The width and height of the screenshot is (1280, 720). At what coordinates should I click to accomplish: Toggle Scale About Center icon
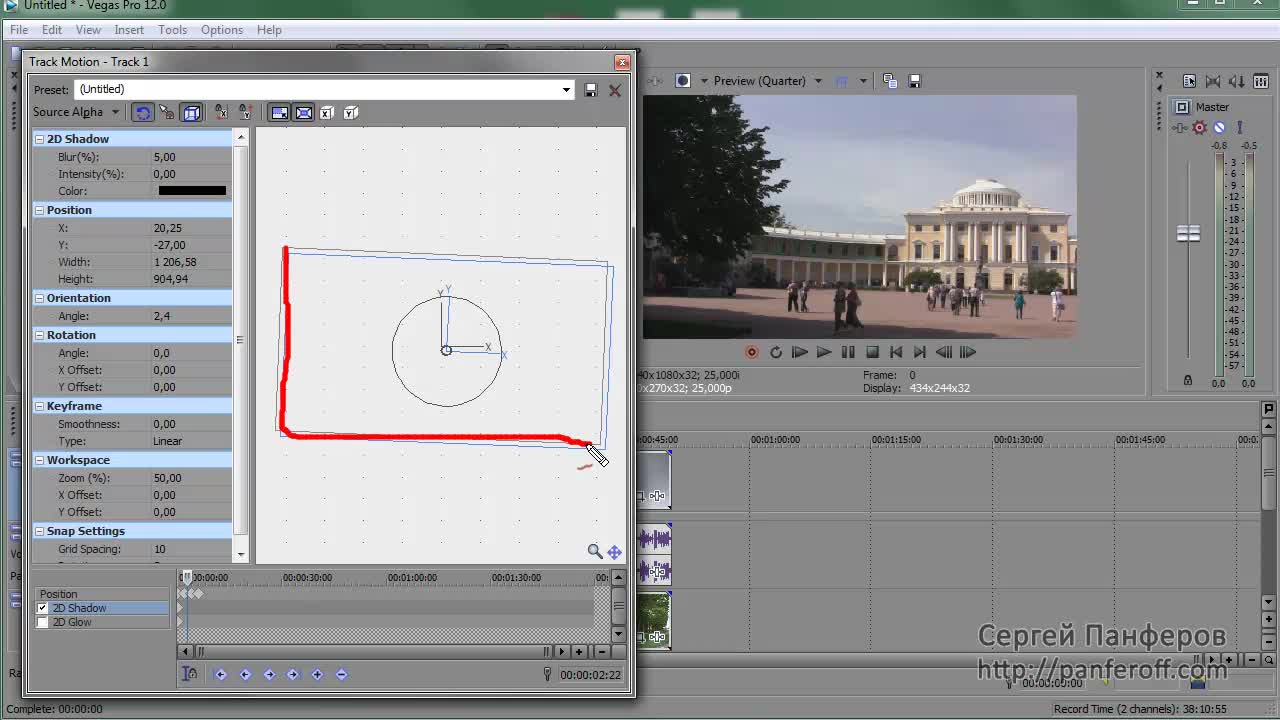304,113
